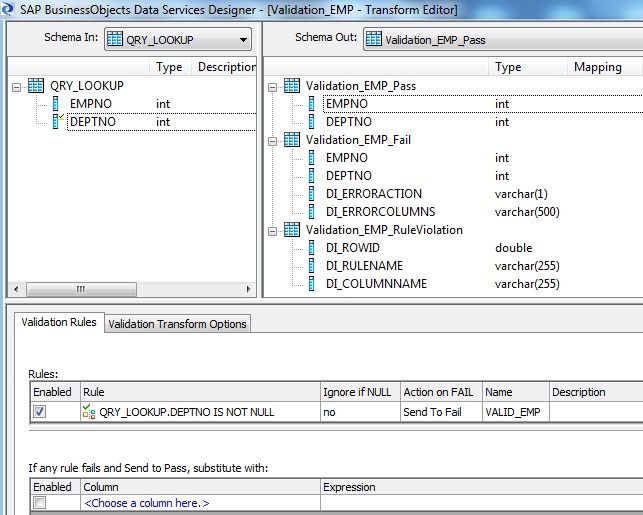Click the Validation_EMP_Fail table icon
Image resolution: width=643 pixels, height=515 pixels.
(292, 140)
